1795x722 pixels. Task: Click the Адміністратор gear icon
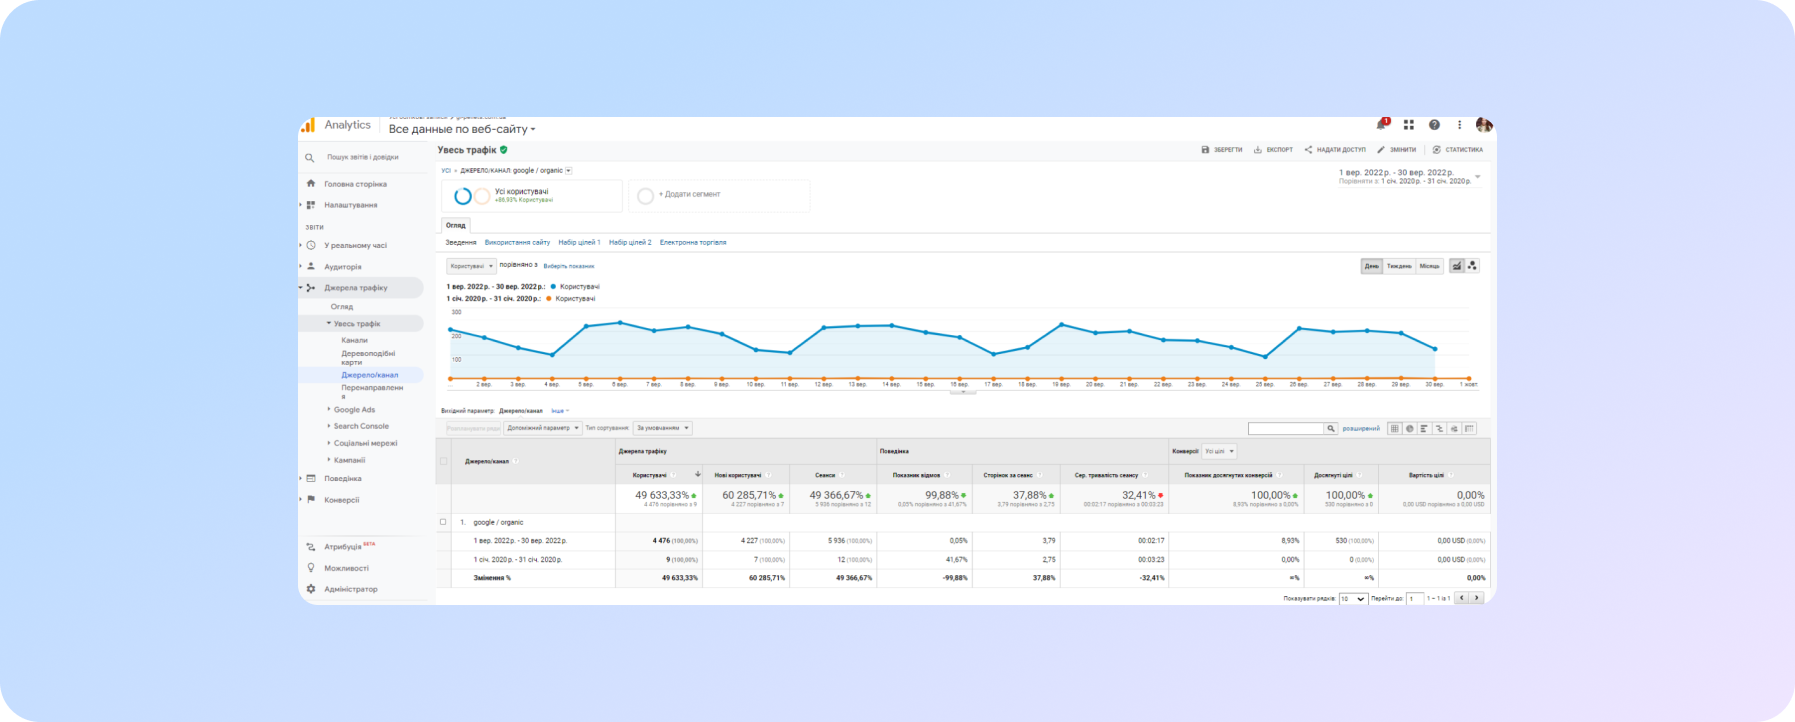[311, 589]
